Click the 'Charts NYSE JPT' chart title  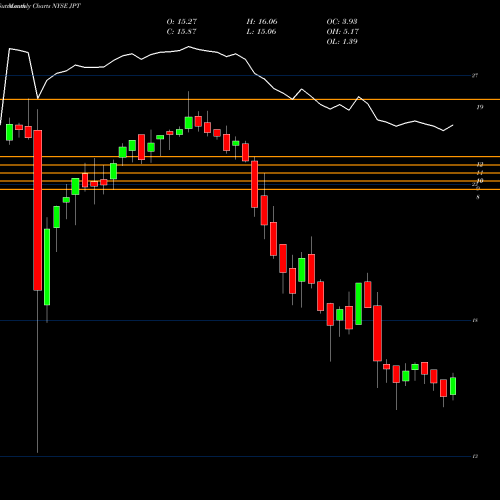click(x=57, y=6)
